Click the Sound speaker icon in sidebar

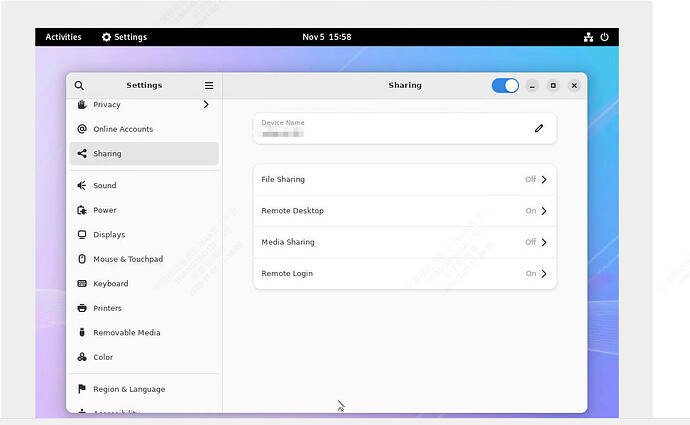82,186
